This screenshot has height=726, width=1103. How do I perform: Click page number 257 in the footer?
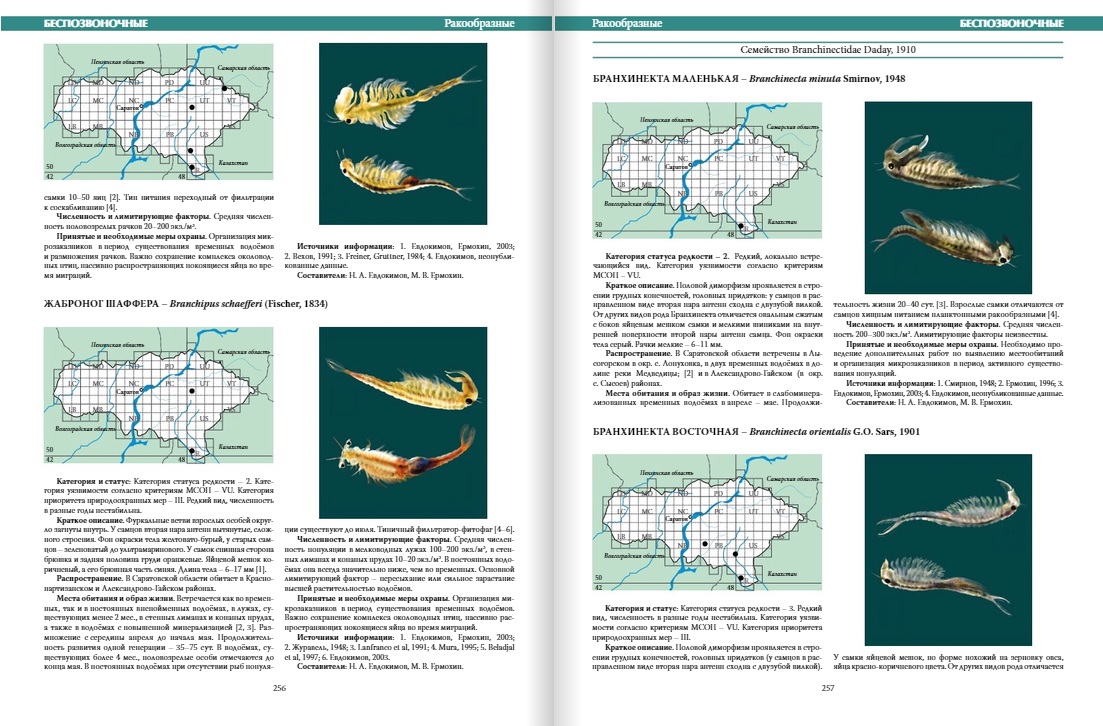click(828, 688)
